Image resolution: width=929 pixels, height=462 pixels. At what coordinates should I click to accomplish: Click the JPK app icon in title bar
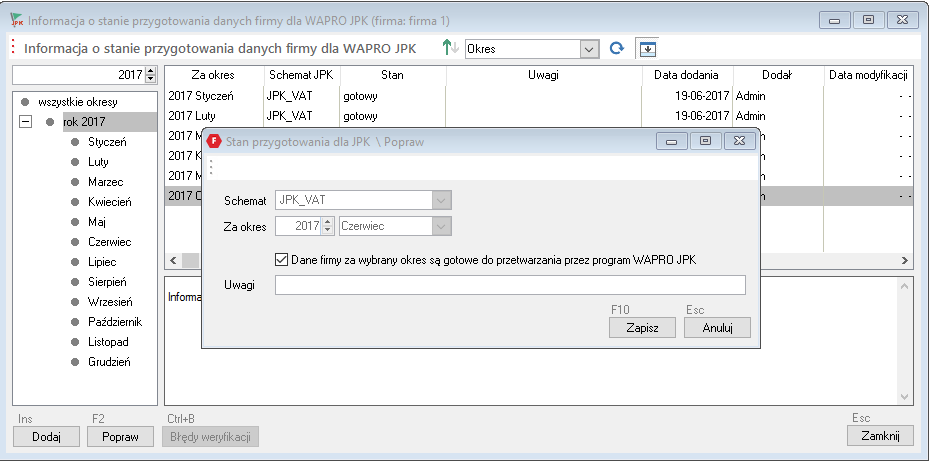pos(17,20)
